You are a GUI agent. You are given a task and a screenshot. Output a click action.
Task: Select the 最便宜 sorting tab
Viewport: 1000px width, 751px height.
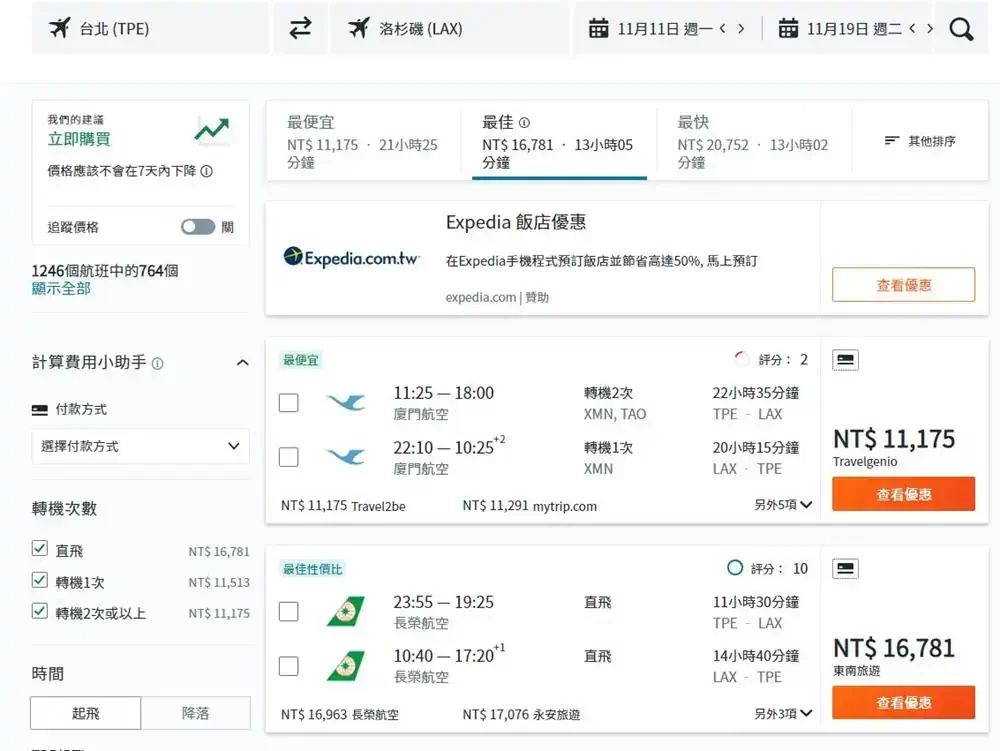click(x=364, y=141)
